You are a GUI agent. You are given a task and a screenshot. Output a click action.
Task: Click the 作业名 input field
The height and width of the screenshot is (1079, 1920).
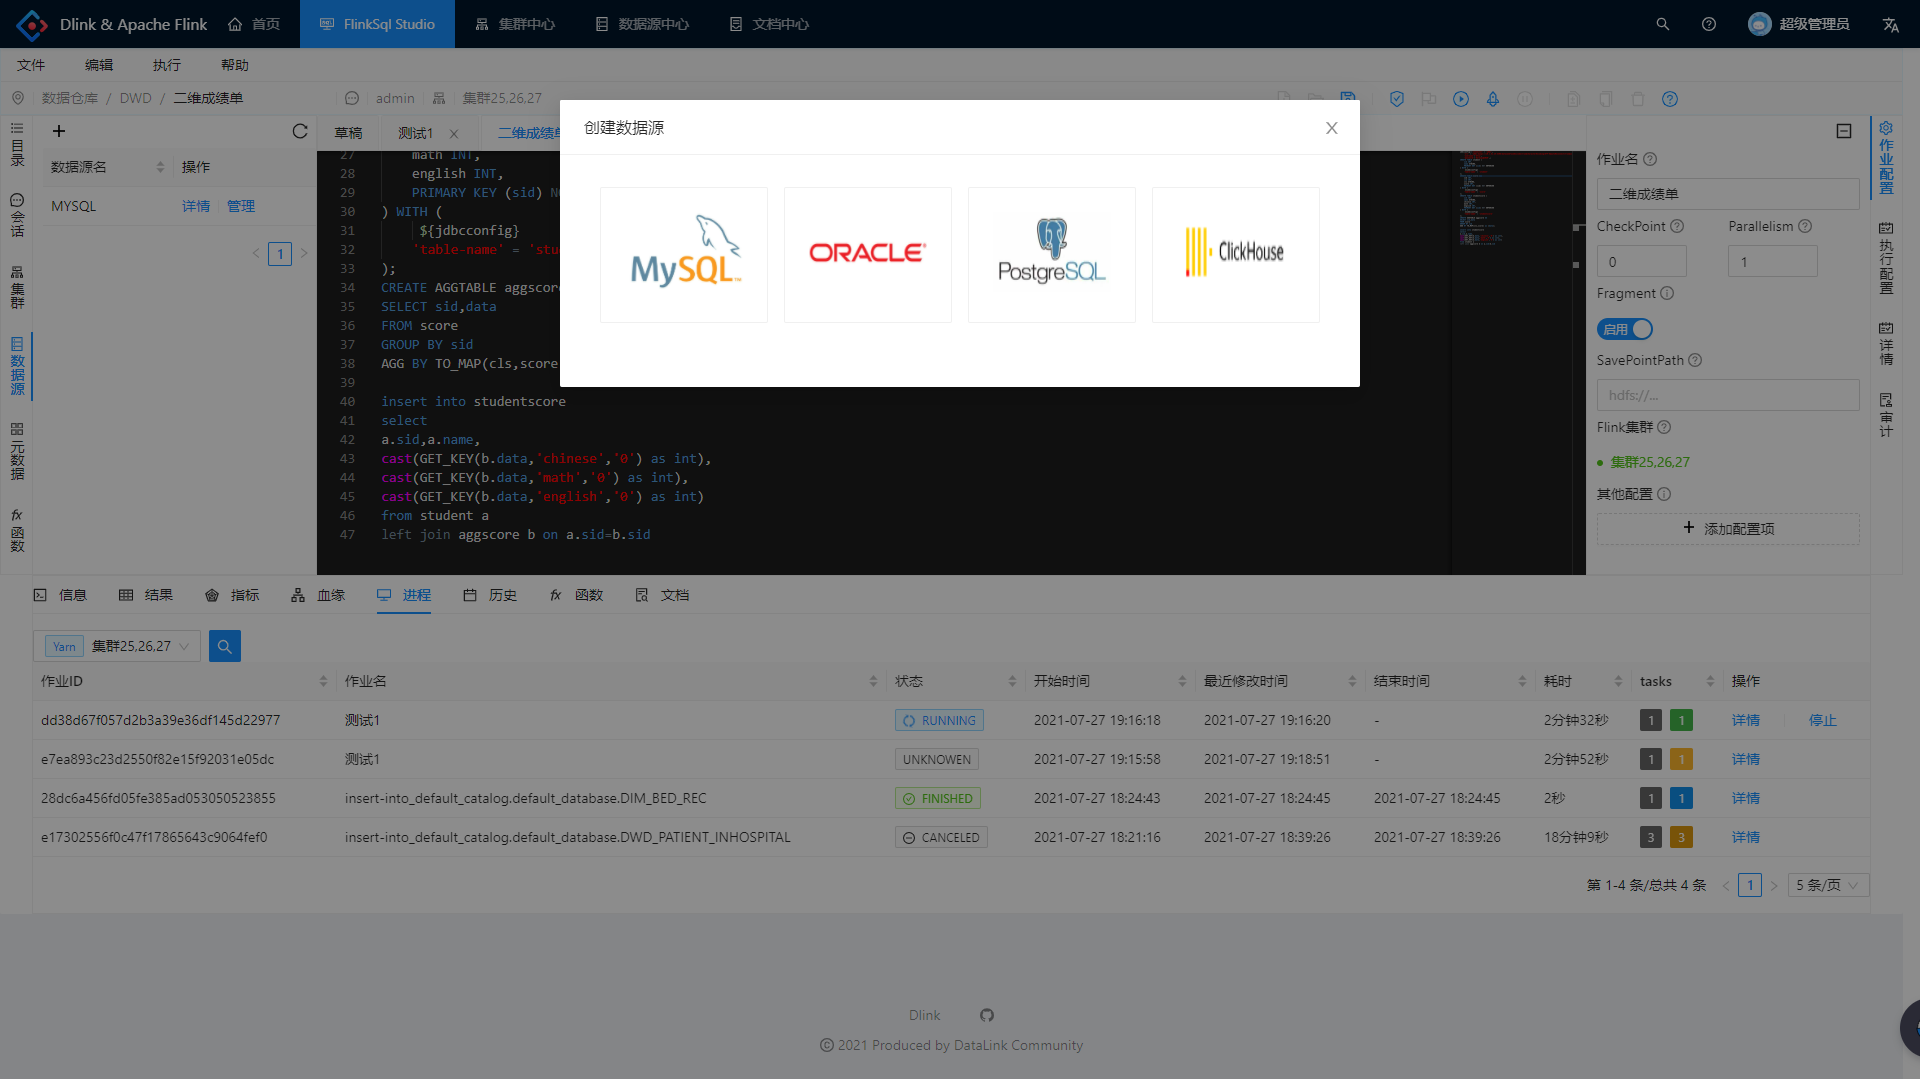point(1728,194)
